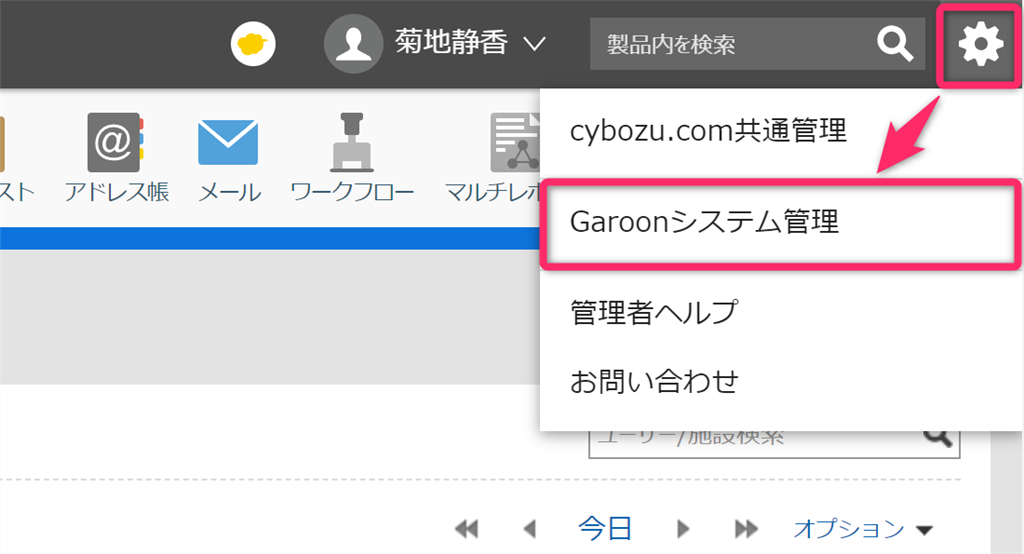Screen dimensions: 1024x554
Task: Select cybozu.com共通管理 menu item
Action: click(x=709, y=131)
